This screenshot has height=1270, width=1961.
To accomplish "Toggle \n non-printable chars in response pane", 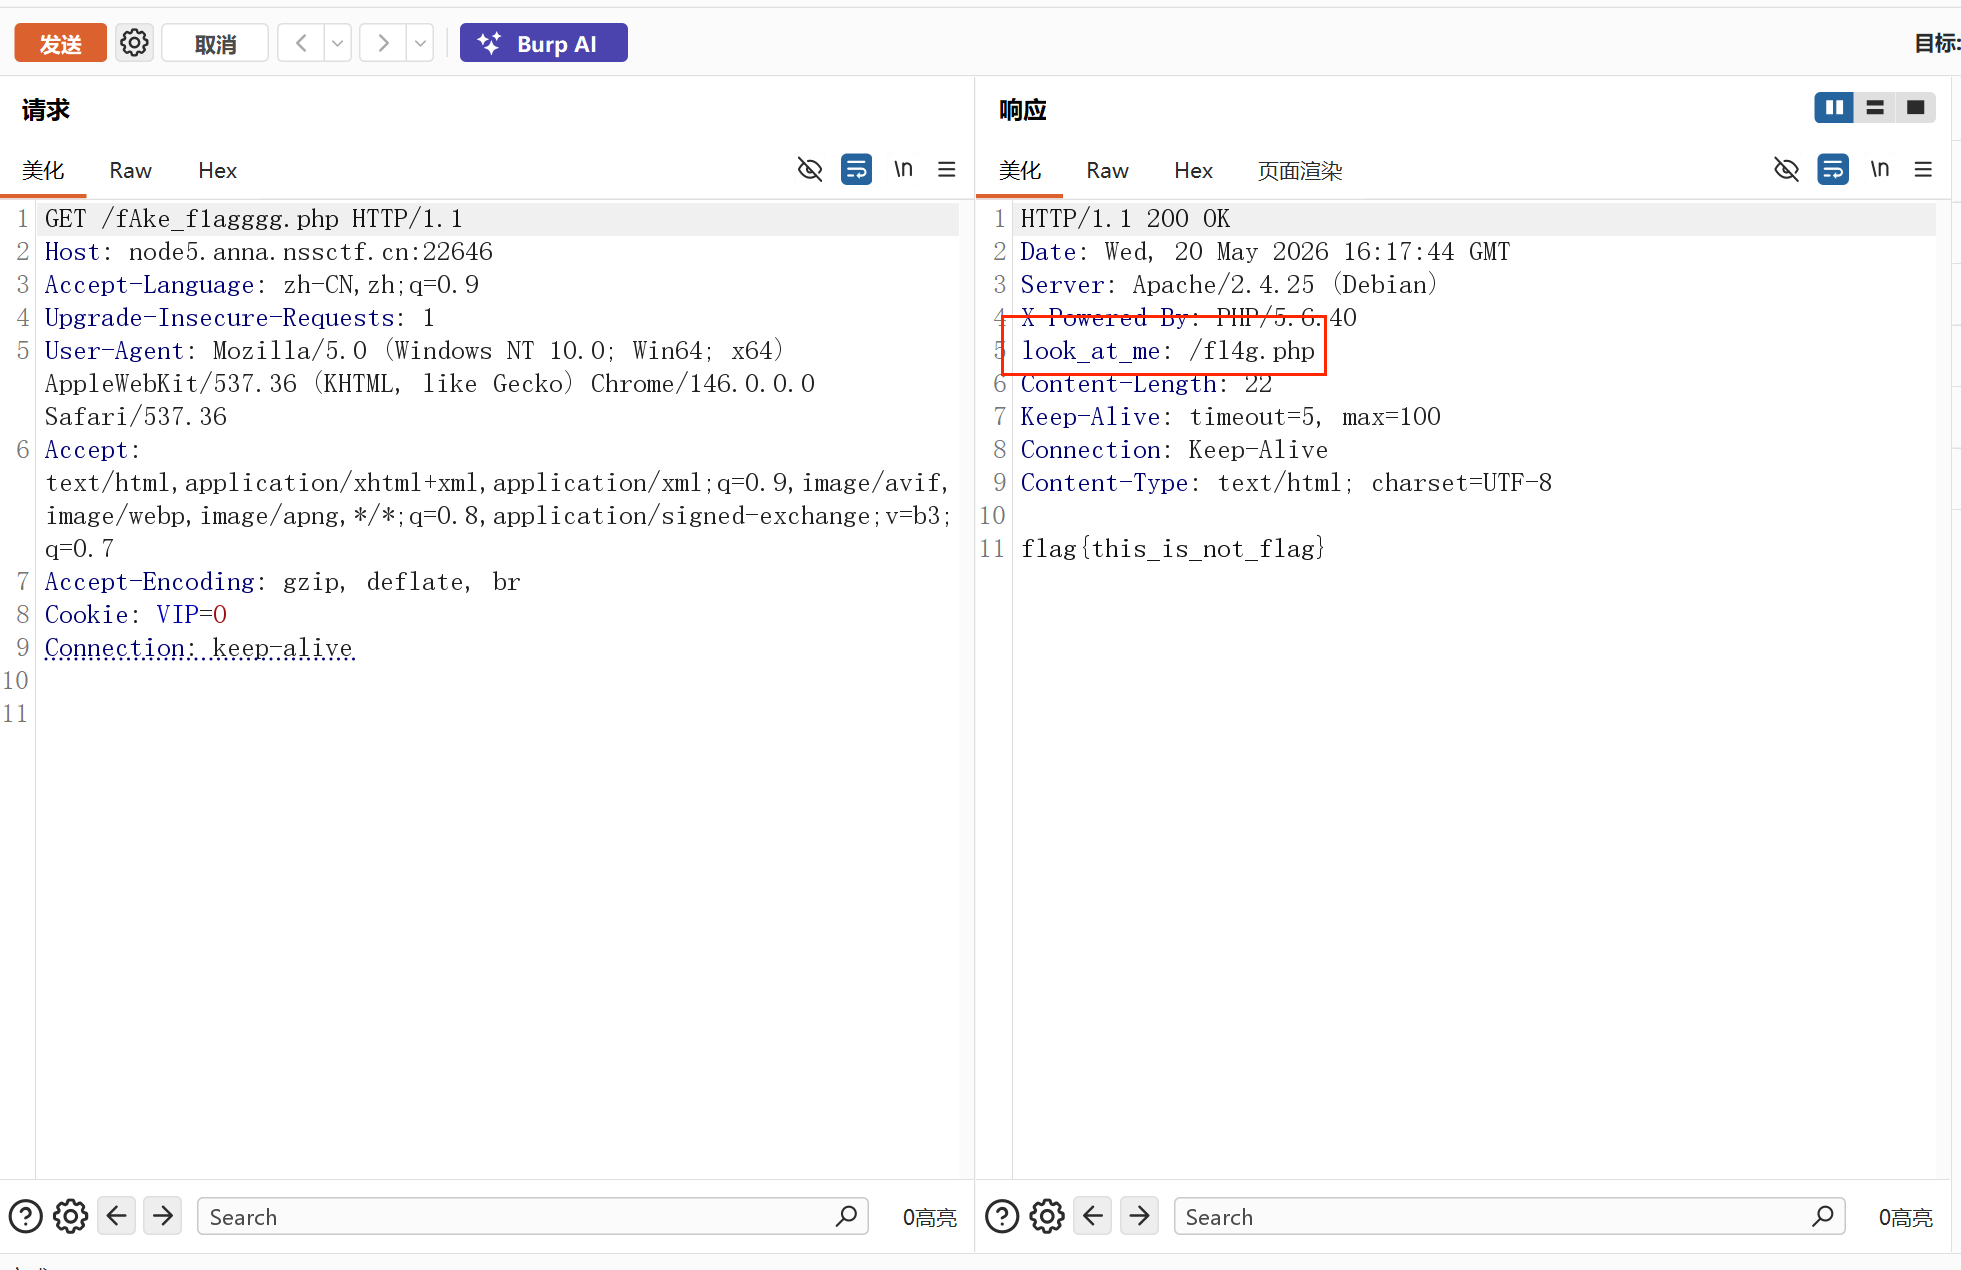I will pyautogui.click(x=1880, y=169).
